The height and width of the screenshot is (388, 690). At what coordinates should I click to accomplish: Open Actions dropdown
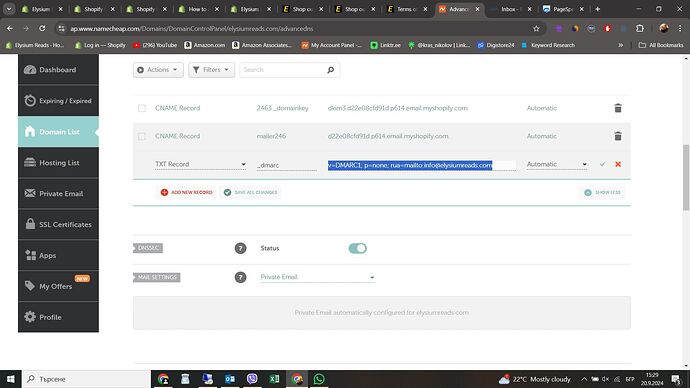pos(158,70)
